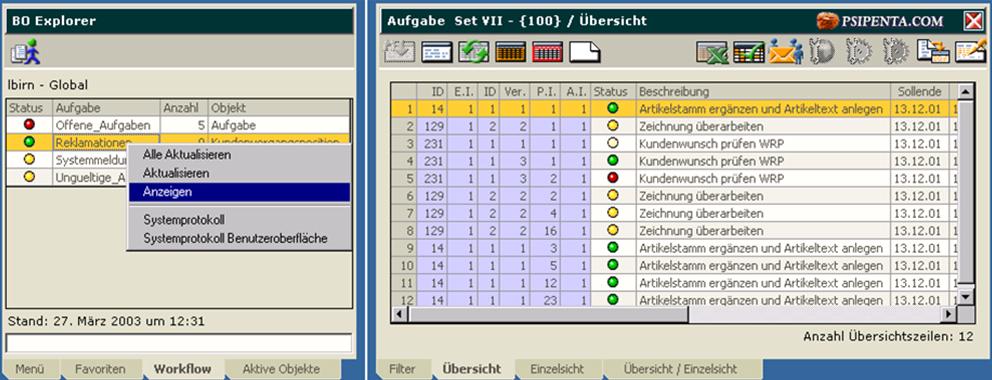Click the horizontal scrollbar right arrow
This screenshot has width=992, height=380.
[x=948, y=314]
